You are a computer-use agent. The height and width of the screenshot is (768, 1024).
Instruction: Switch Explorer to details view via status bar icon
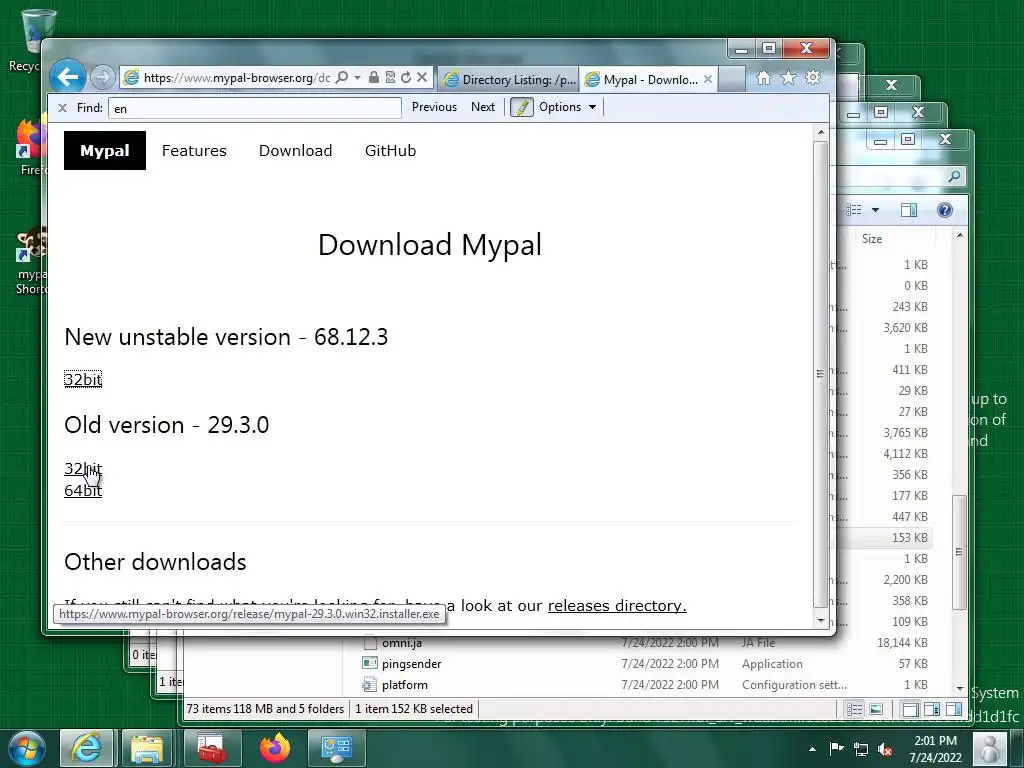pyautogui.click(x=854, y=709)
